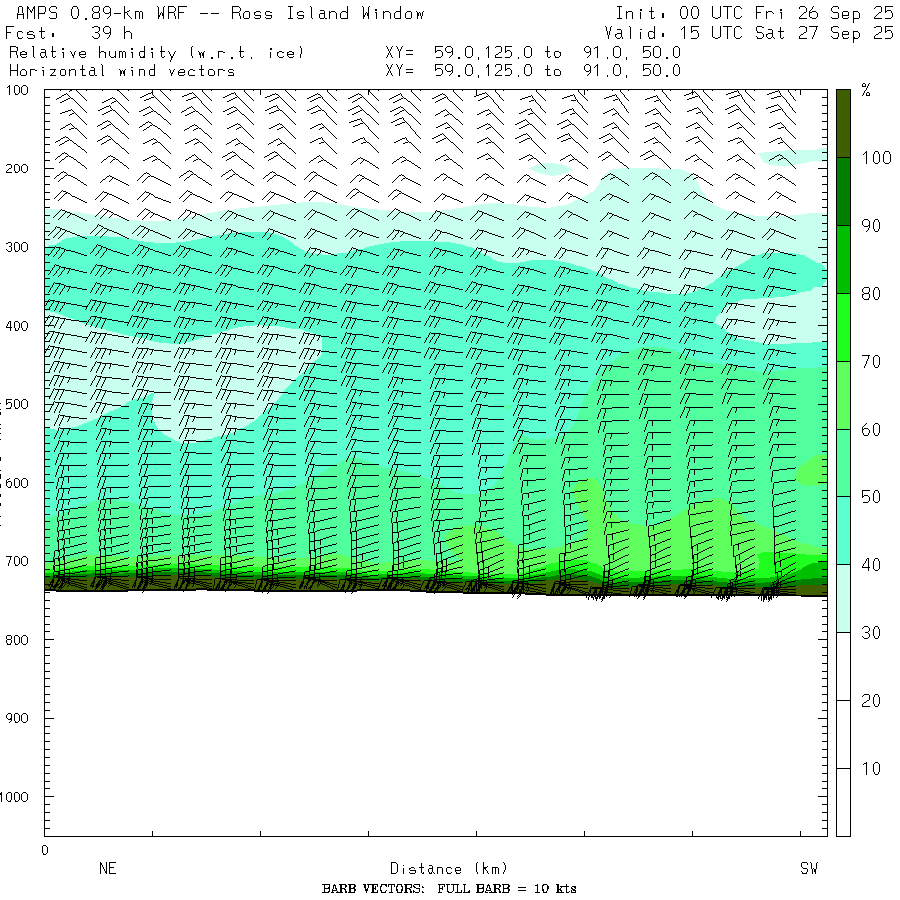The image size is (900, 900).
Task: Click the '0' distance axis origin label
Action: [x=45, y=850]
